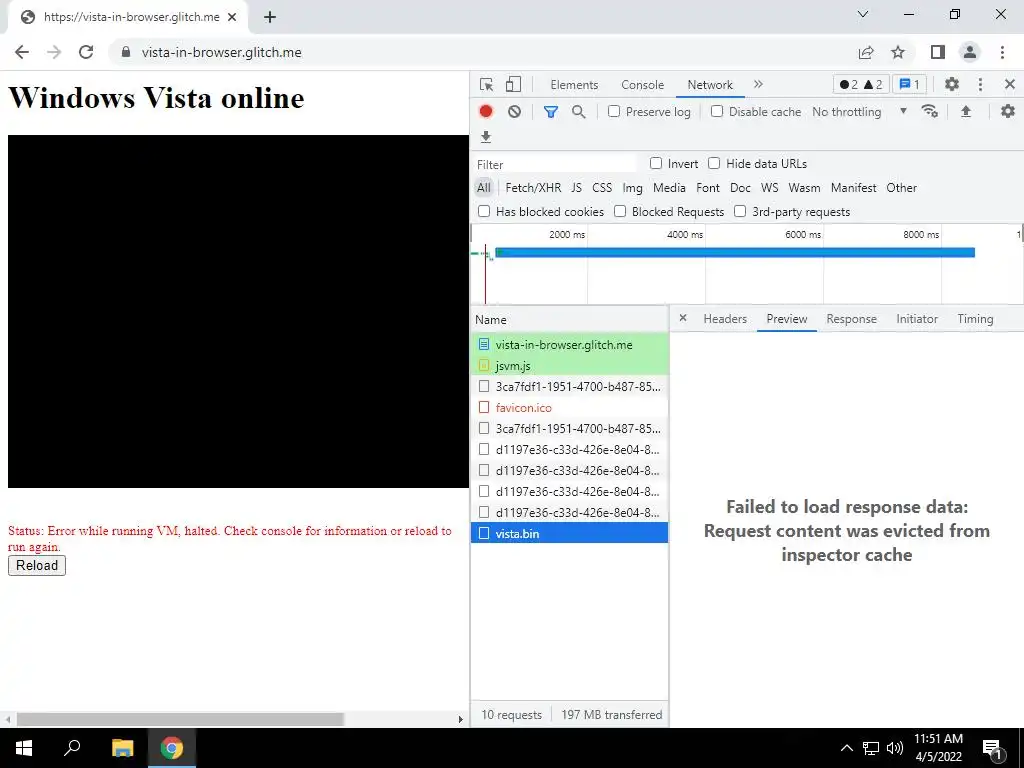Open No throttling dropdown

tap(859, 112)
